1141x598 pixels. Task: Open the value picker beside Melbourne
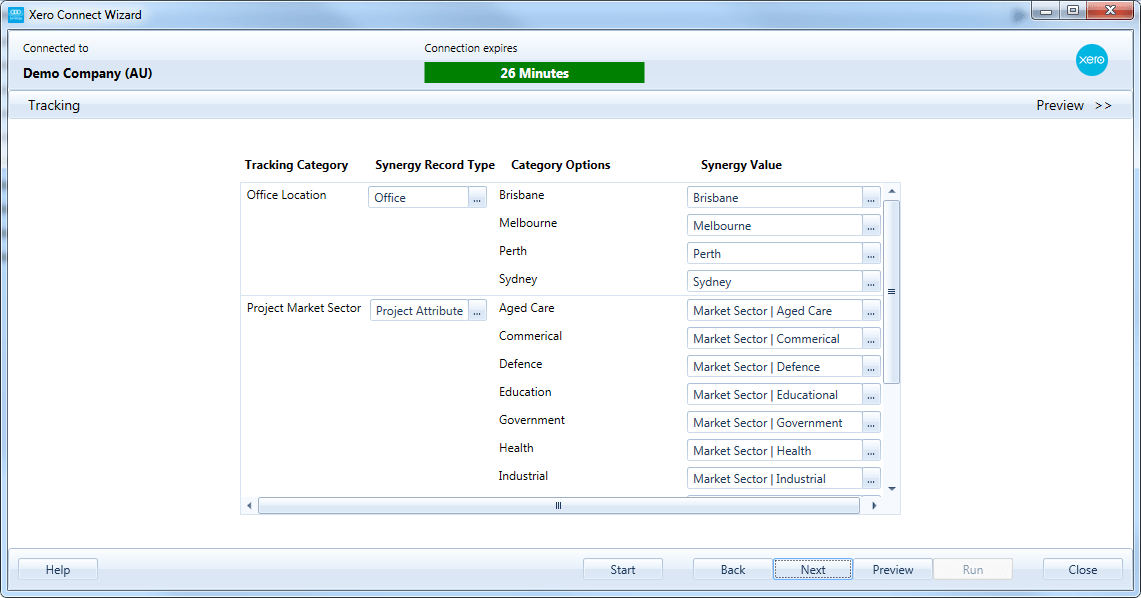click(870, 225)
